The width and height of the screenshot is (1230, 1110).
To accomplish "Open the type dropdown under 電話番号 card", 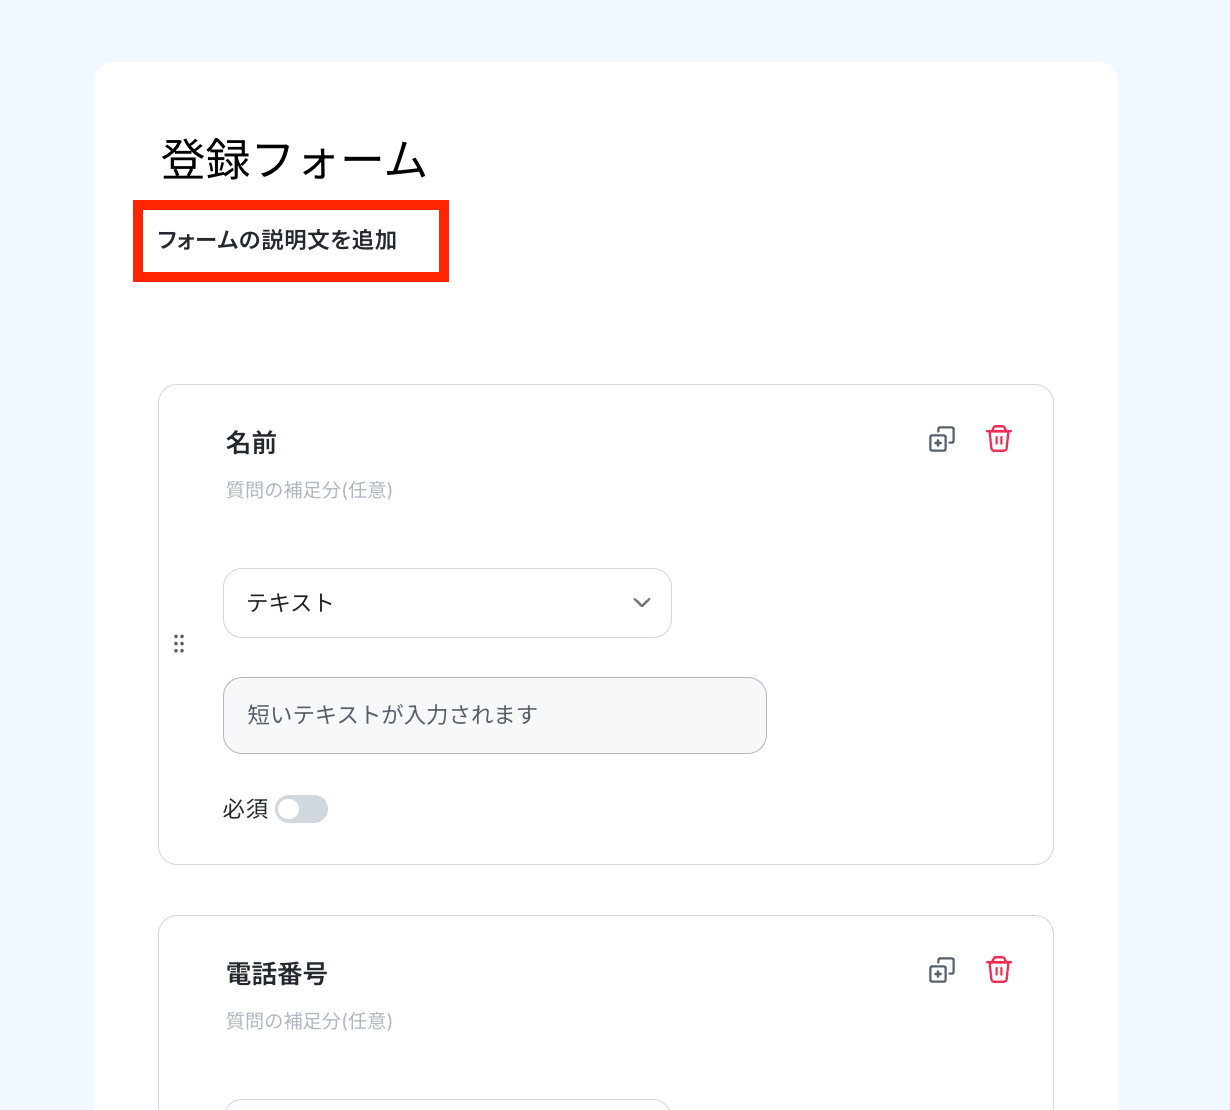I will 447,1104.
